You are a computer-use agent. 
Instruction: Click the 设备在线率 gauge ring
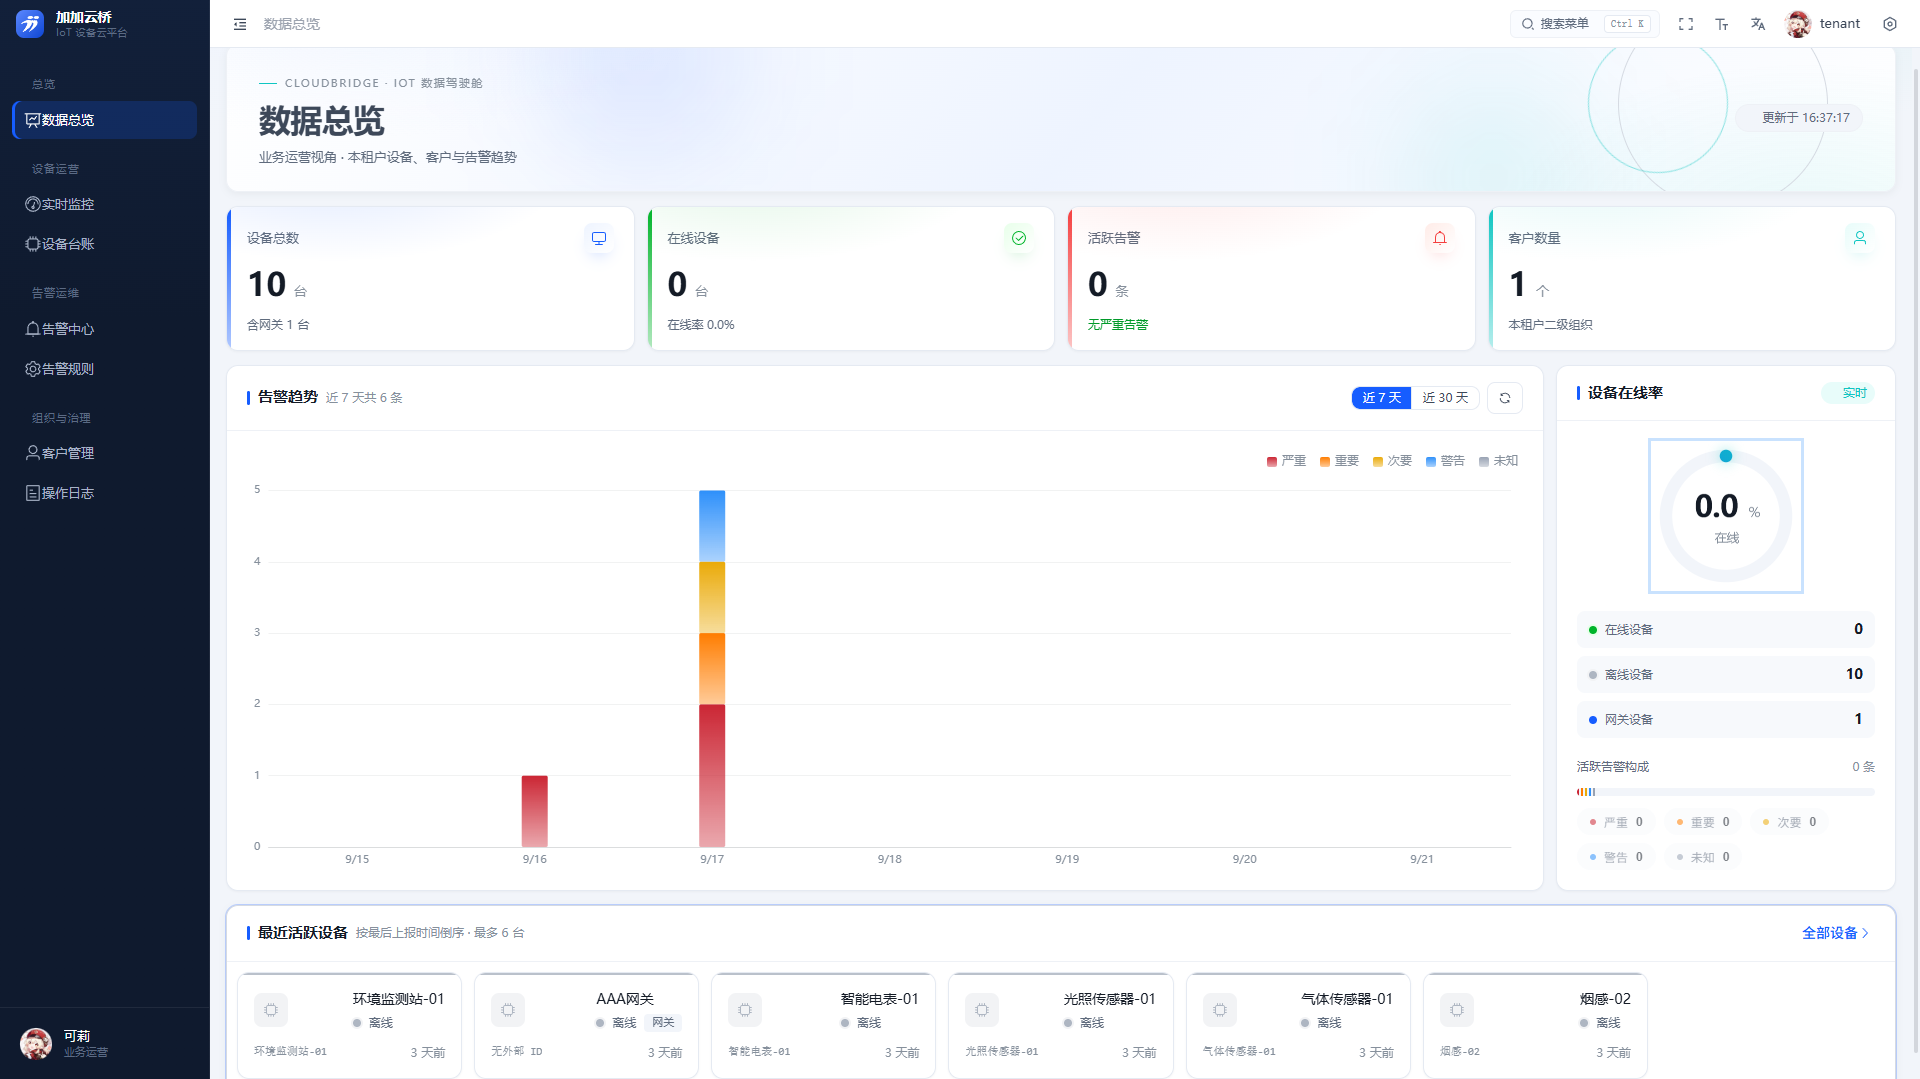click(1726, 516)
